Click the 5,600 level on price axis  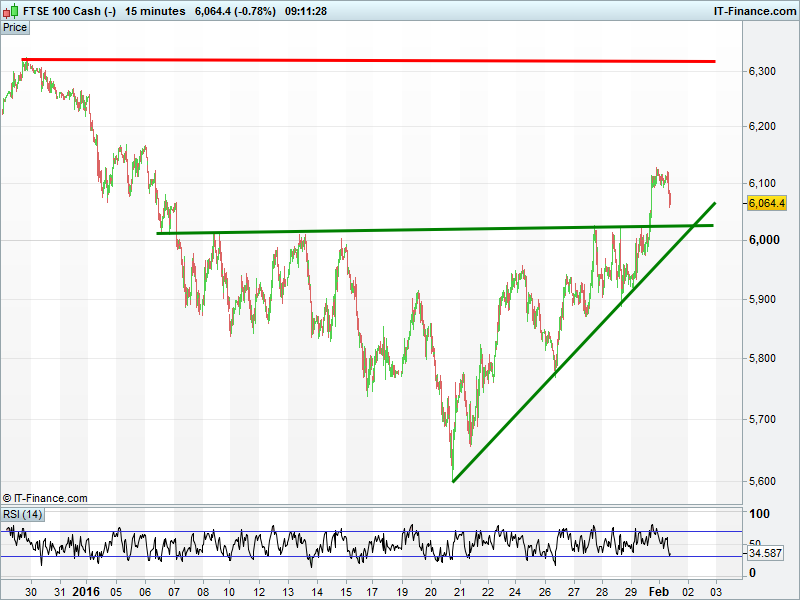763,481
